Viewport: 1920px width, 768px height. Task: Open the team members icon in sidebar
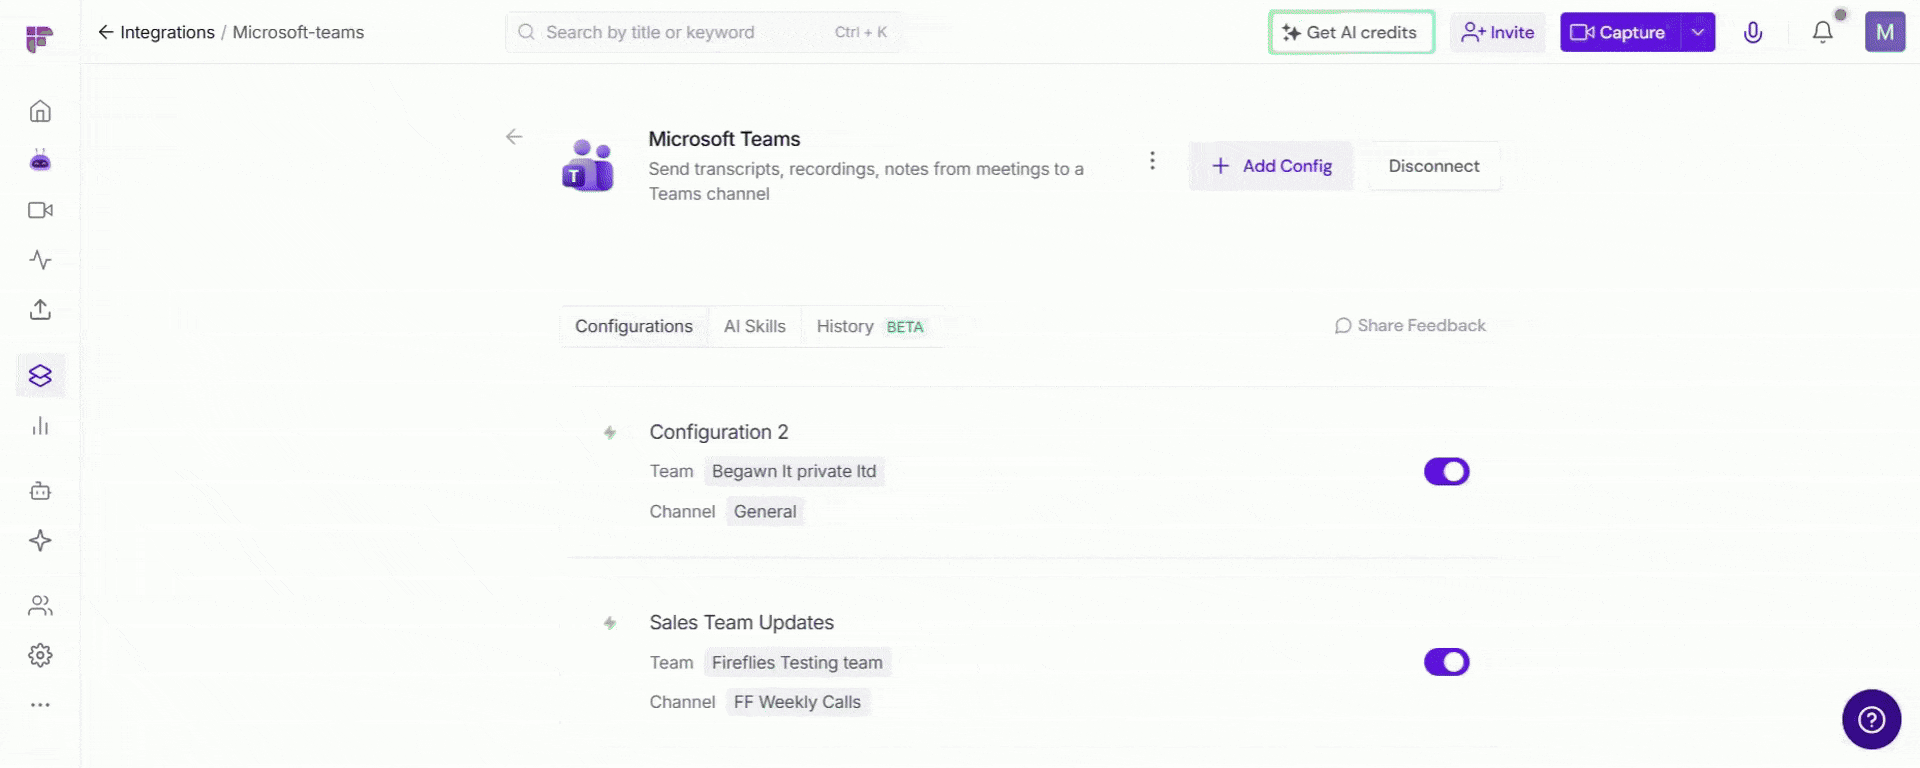click(40, 605)
